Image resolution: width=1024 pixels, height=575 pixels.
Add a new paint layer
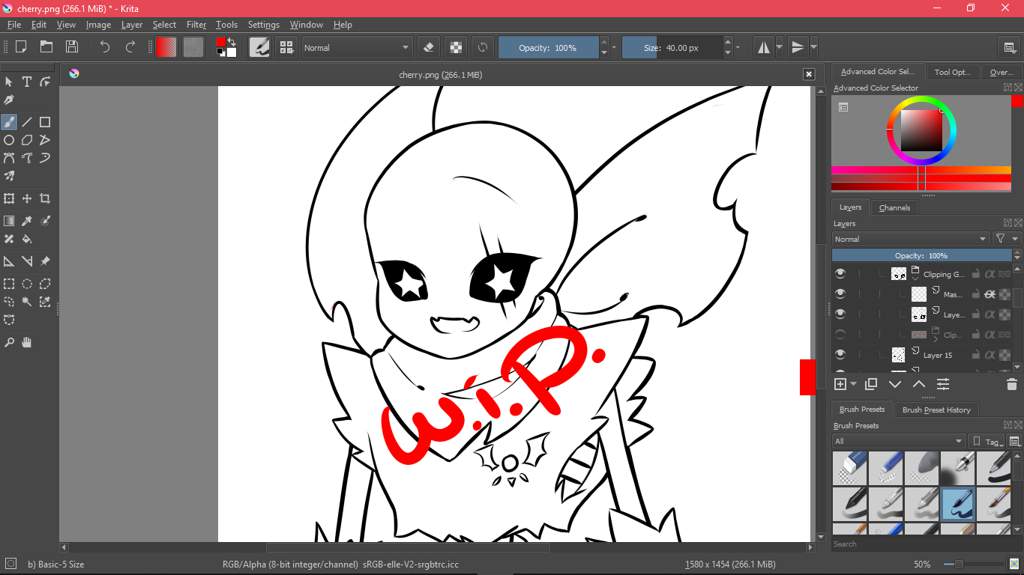pyautogui.click(x=840, y=384)
